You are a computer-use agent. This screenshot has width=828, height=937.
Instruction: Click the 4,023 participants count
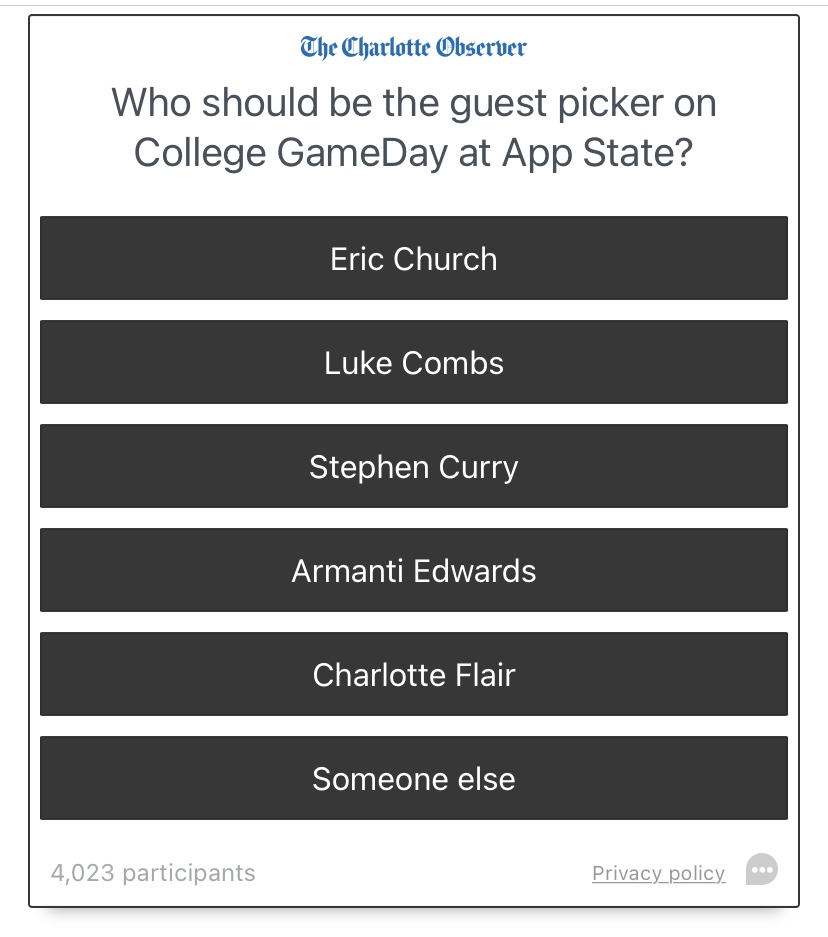(x=153, y=873)
